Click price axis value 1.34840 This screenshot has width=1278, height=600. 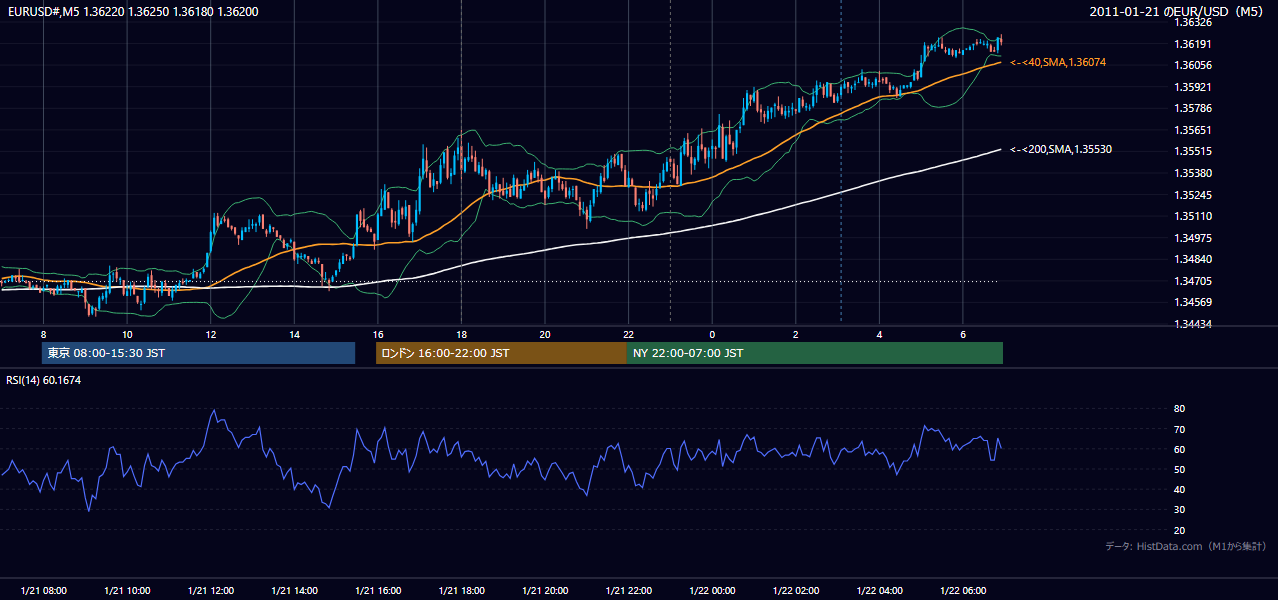pyautogui.click(x=1192, y=260)
